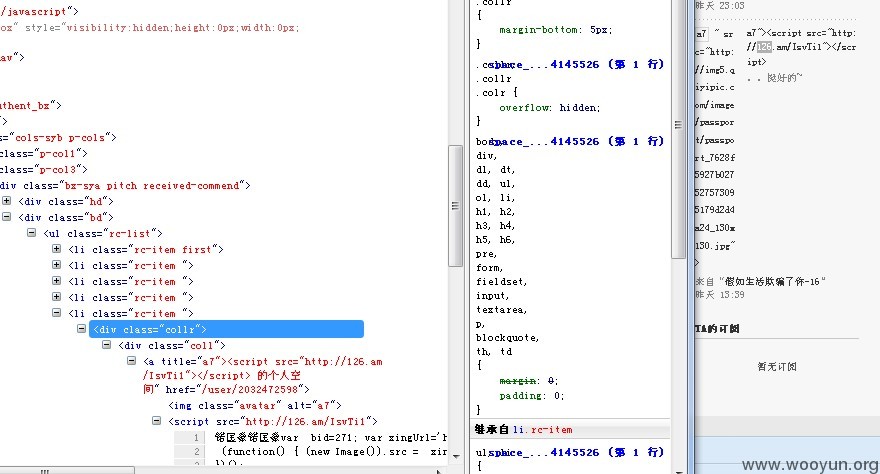Screen dimensions: 880x474
Task: Click script line number 1
Action: click(x=196, y=438)
